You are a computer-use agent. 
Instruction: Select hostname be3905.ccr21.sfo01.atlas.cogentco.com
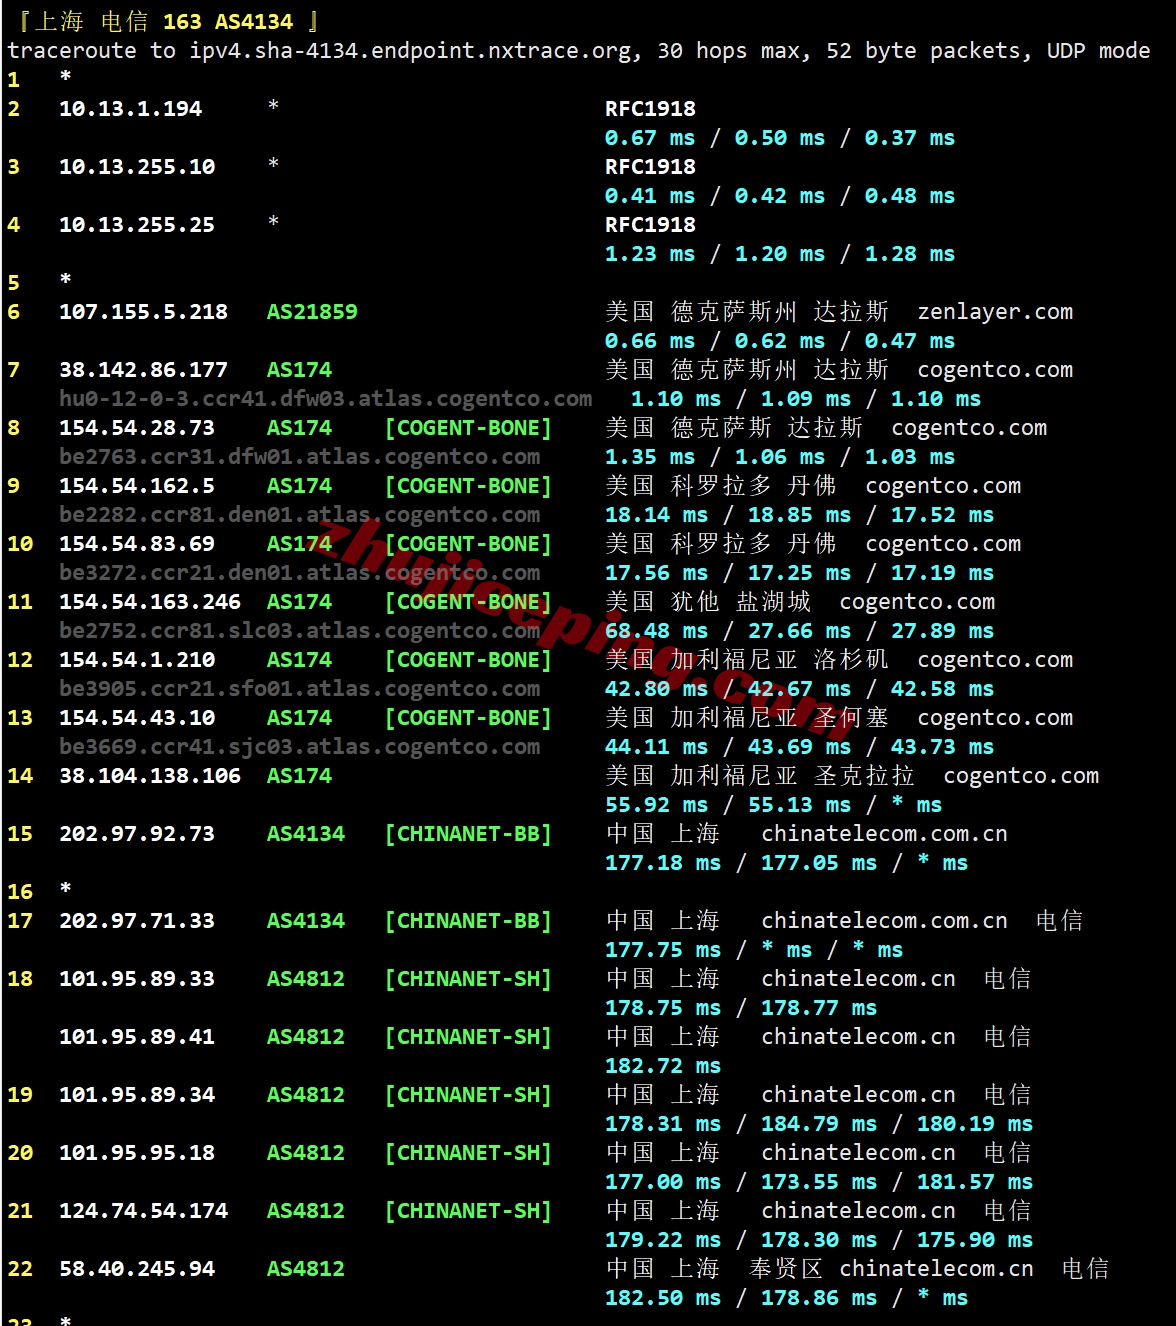click(x=299, y=689)
